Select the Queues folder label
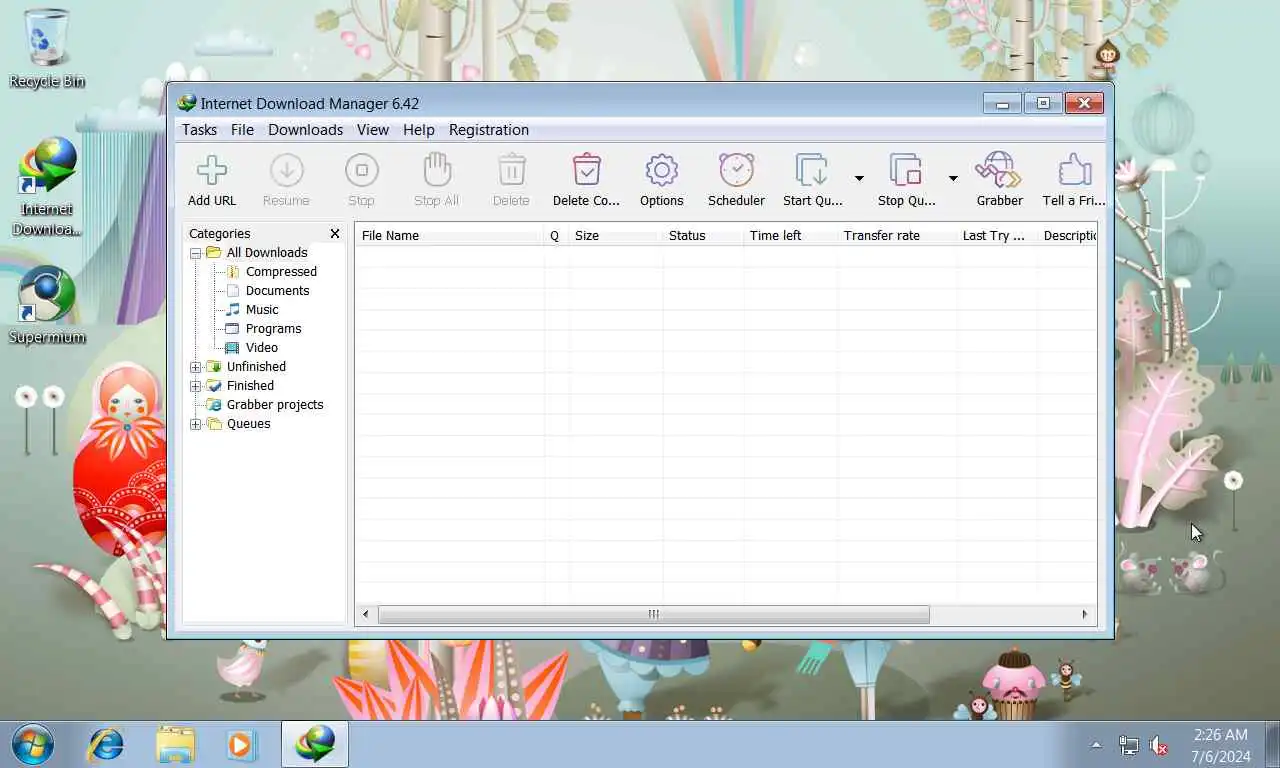The image size is (1280, 768). point(249,424)
